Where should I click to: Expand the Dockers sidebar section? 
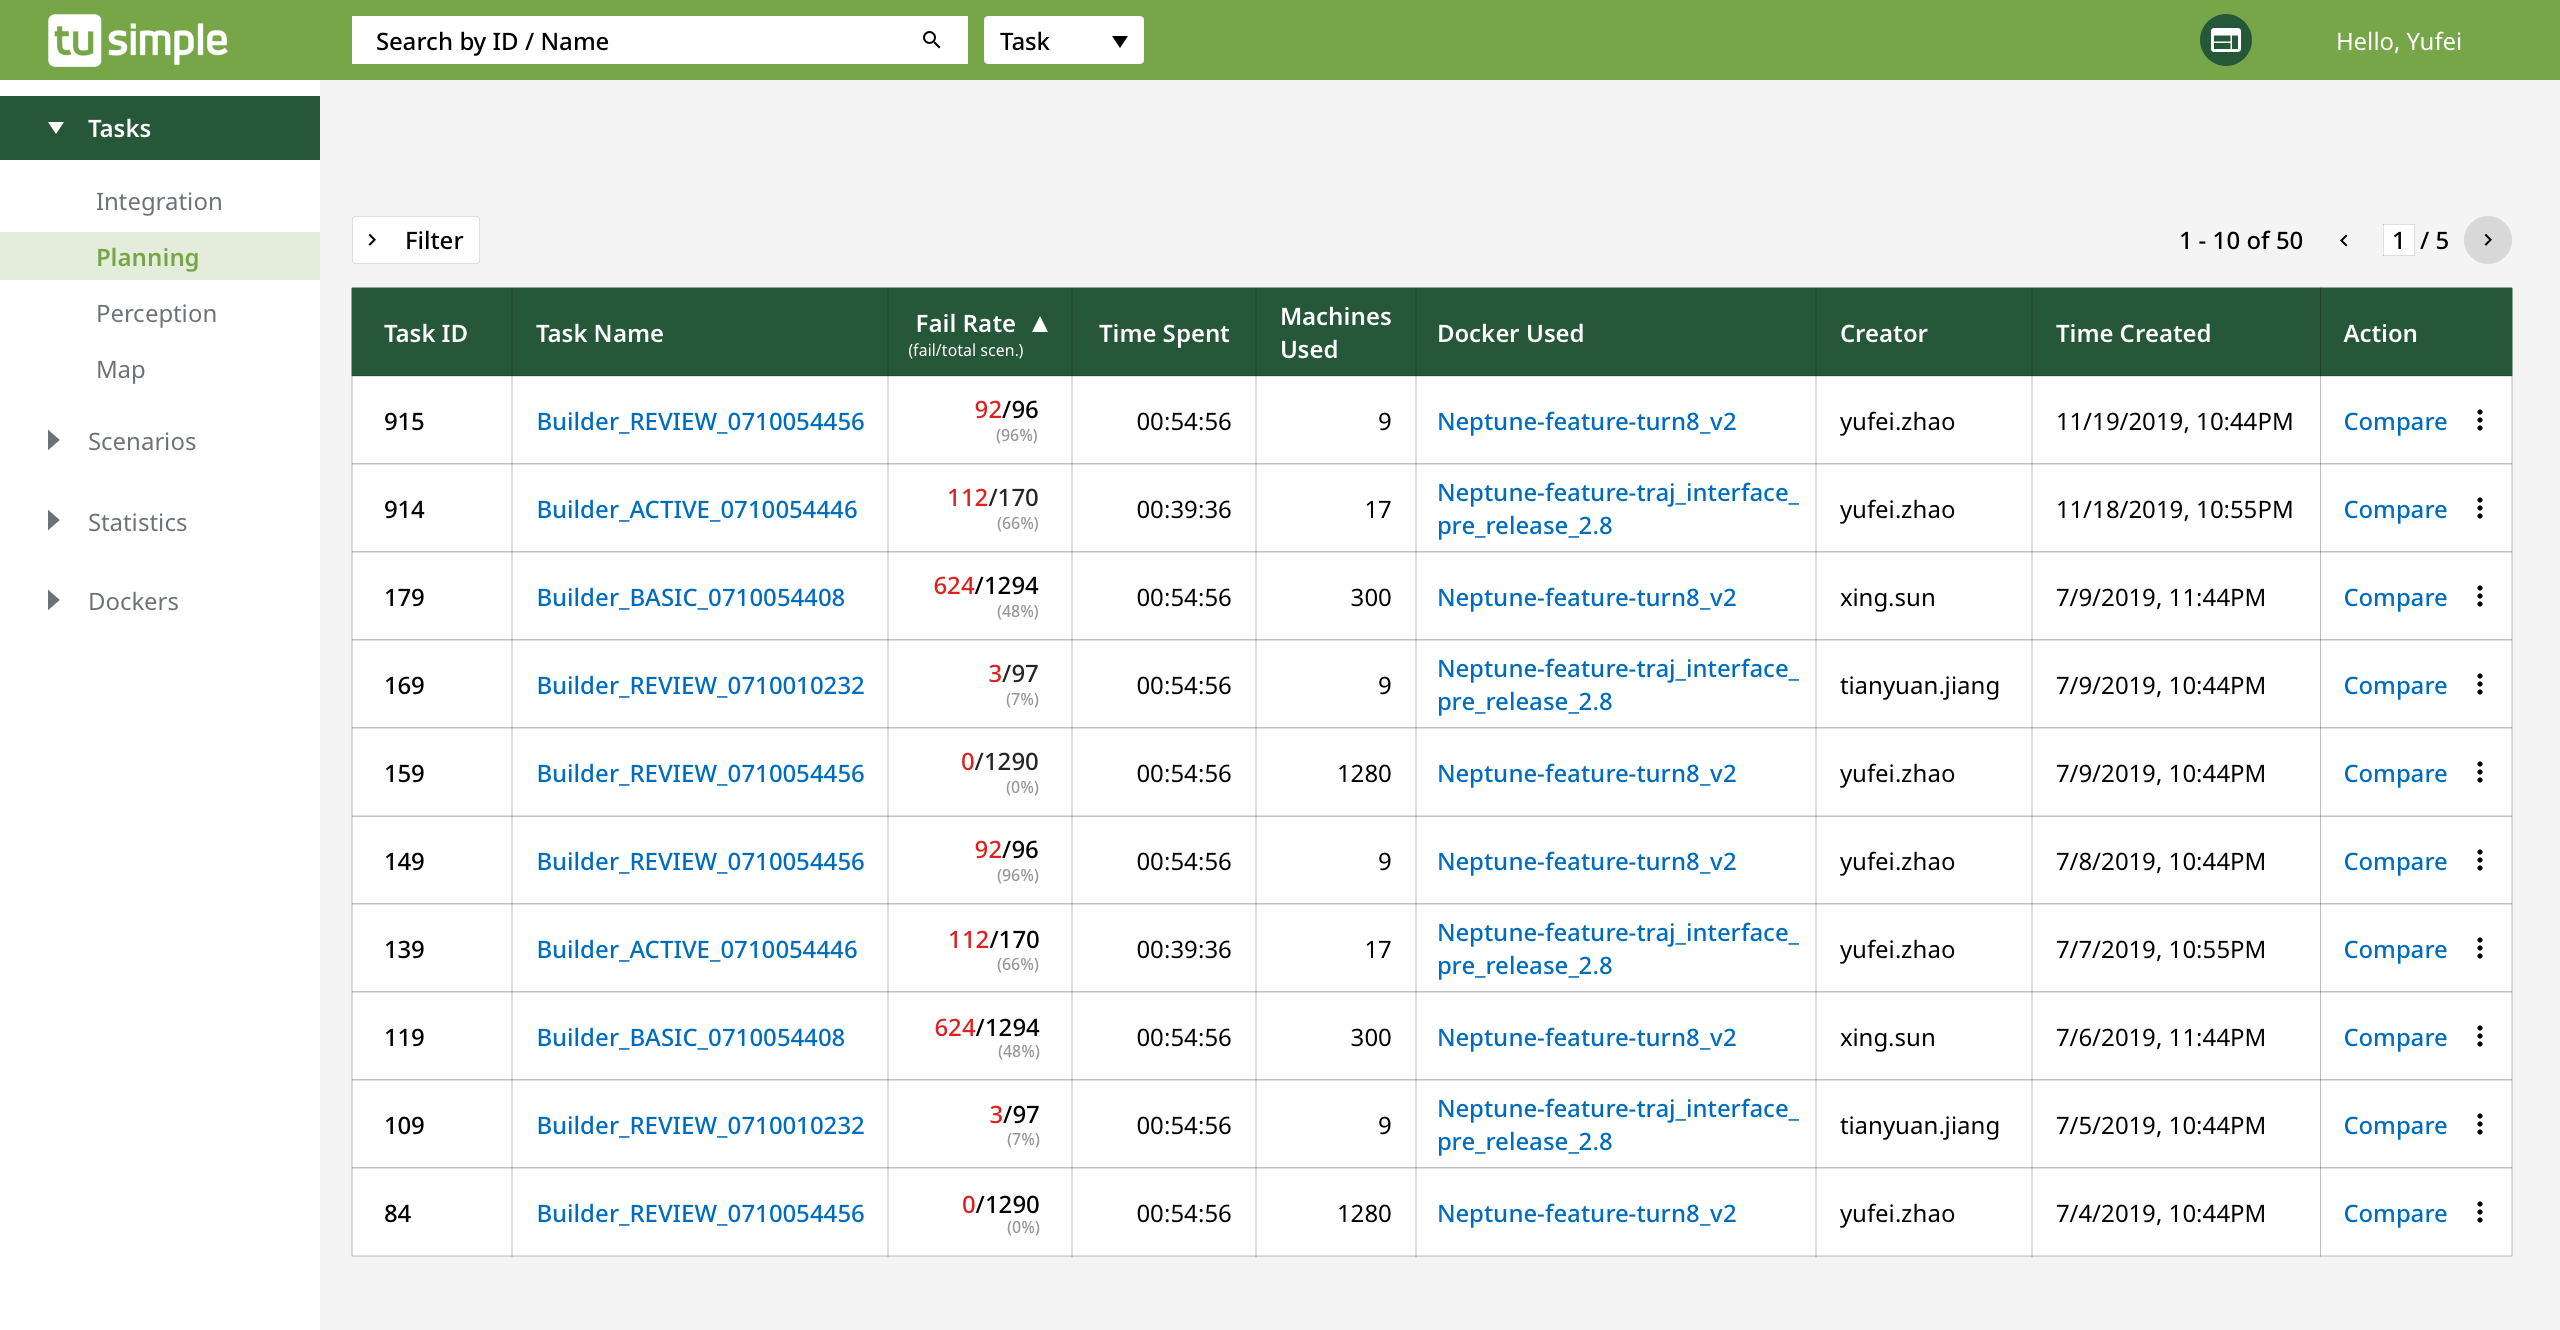(x=114, y=601)
